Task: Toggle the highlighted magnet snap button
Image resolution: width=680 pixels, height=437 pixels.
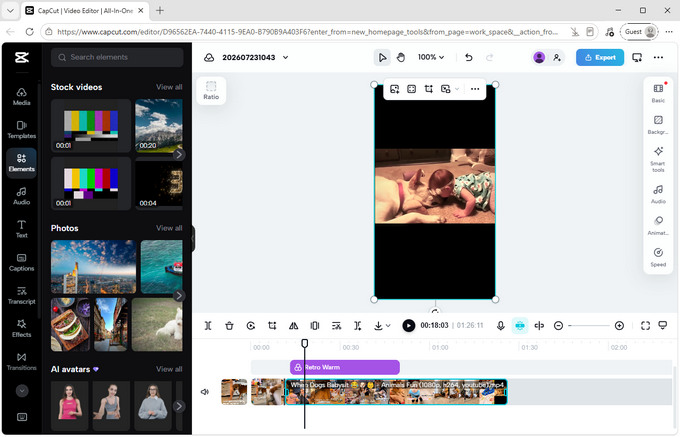Action: [520, 326]
